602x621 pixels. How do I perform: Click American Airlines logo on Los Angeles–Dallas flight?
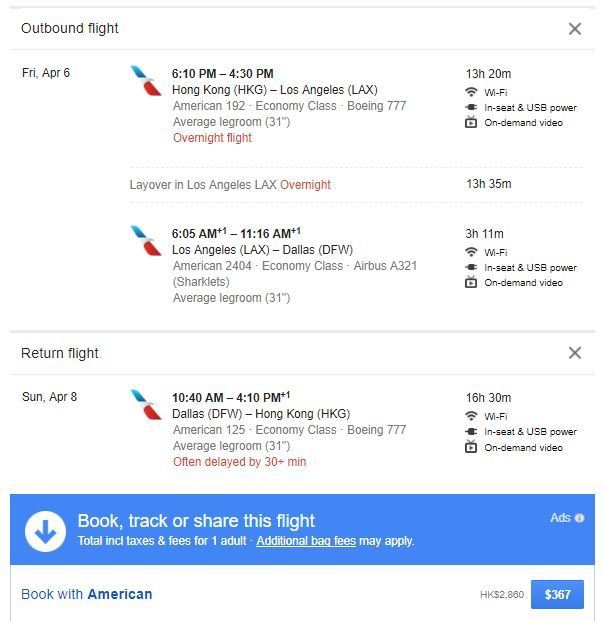[146, 241]
